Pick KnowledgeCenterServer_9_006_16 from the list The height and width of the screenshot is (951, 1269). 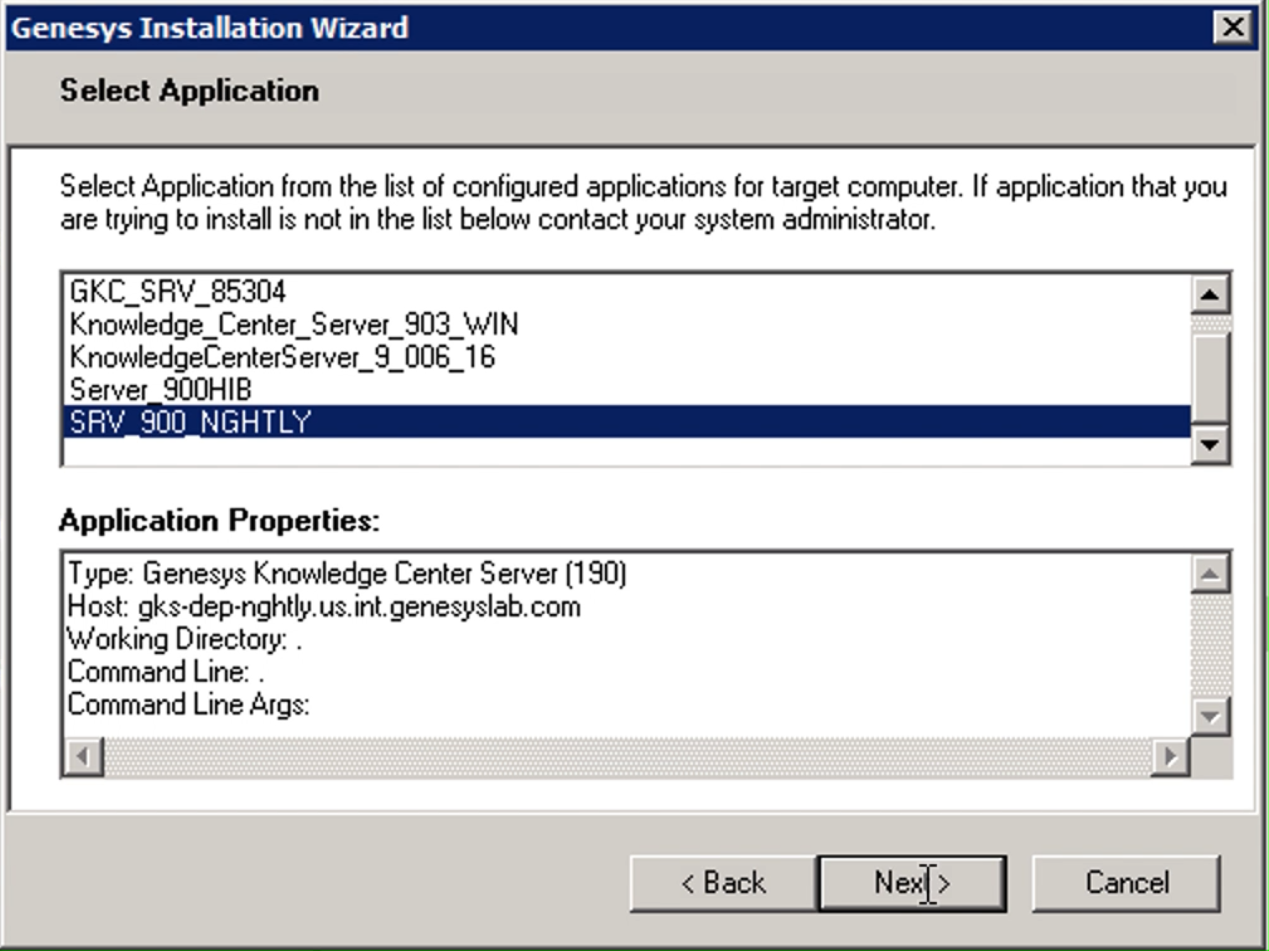coord(282,357)
